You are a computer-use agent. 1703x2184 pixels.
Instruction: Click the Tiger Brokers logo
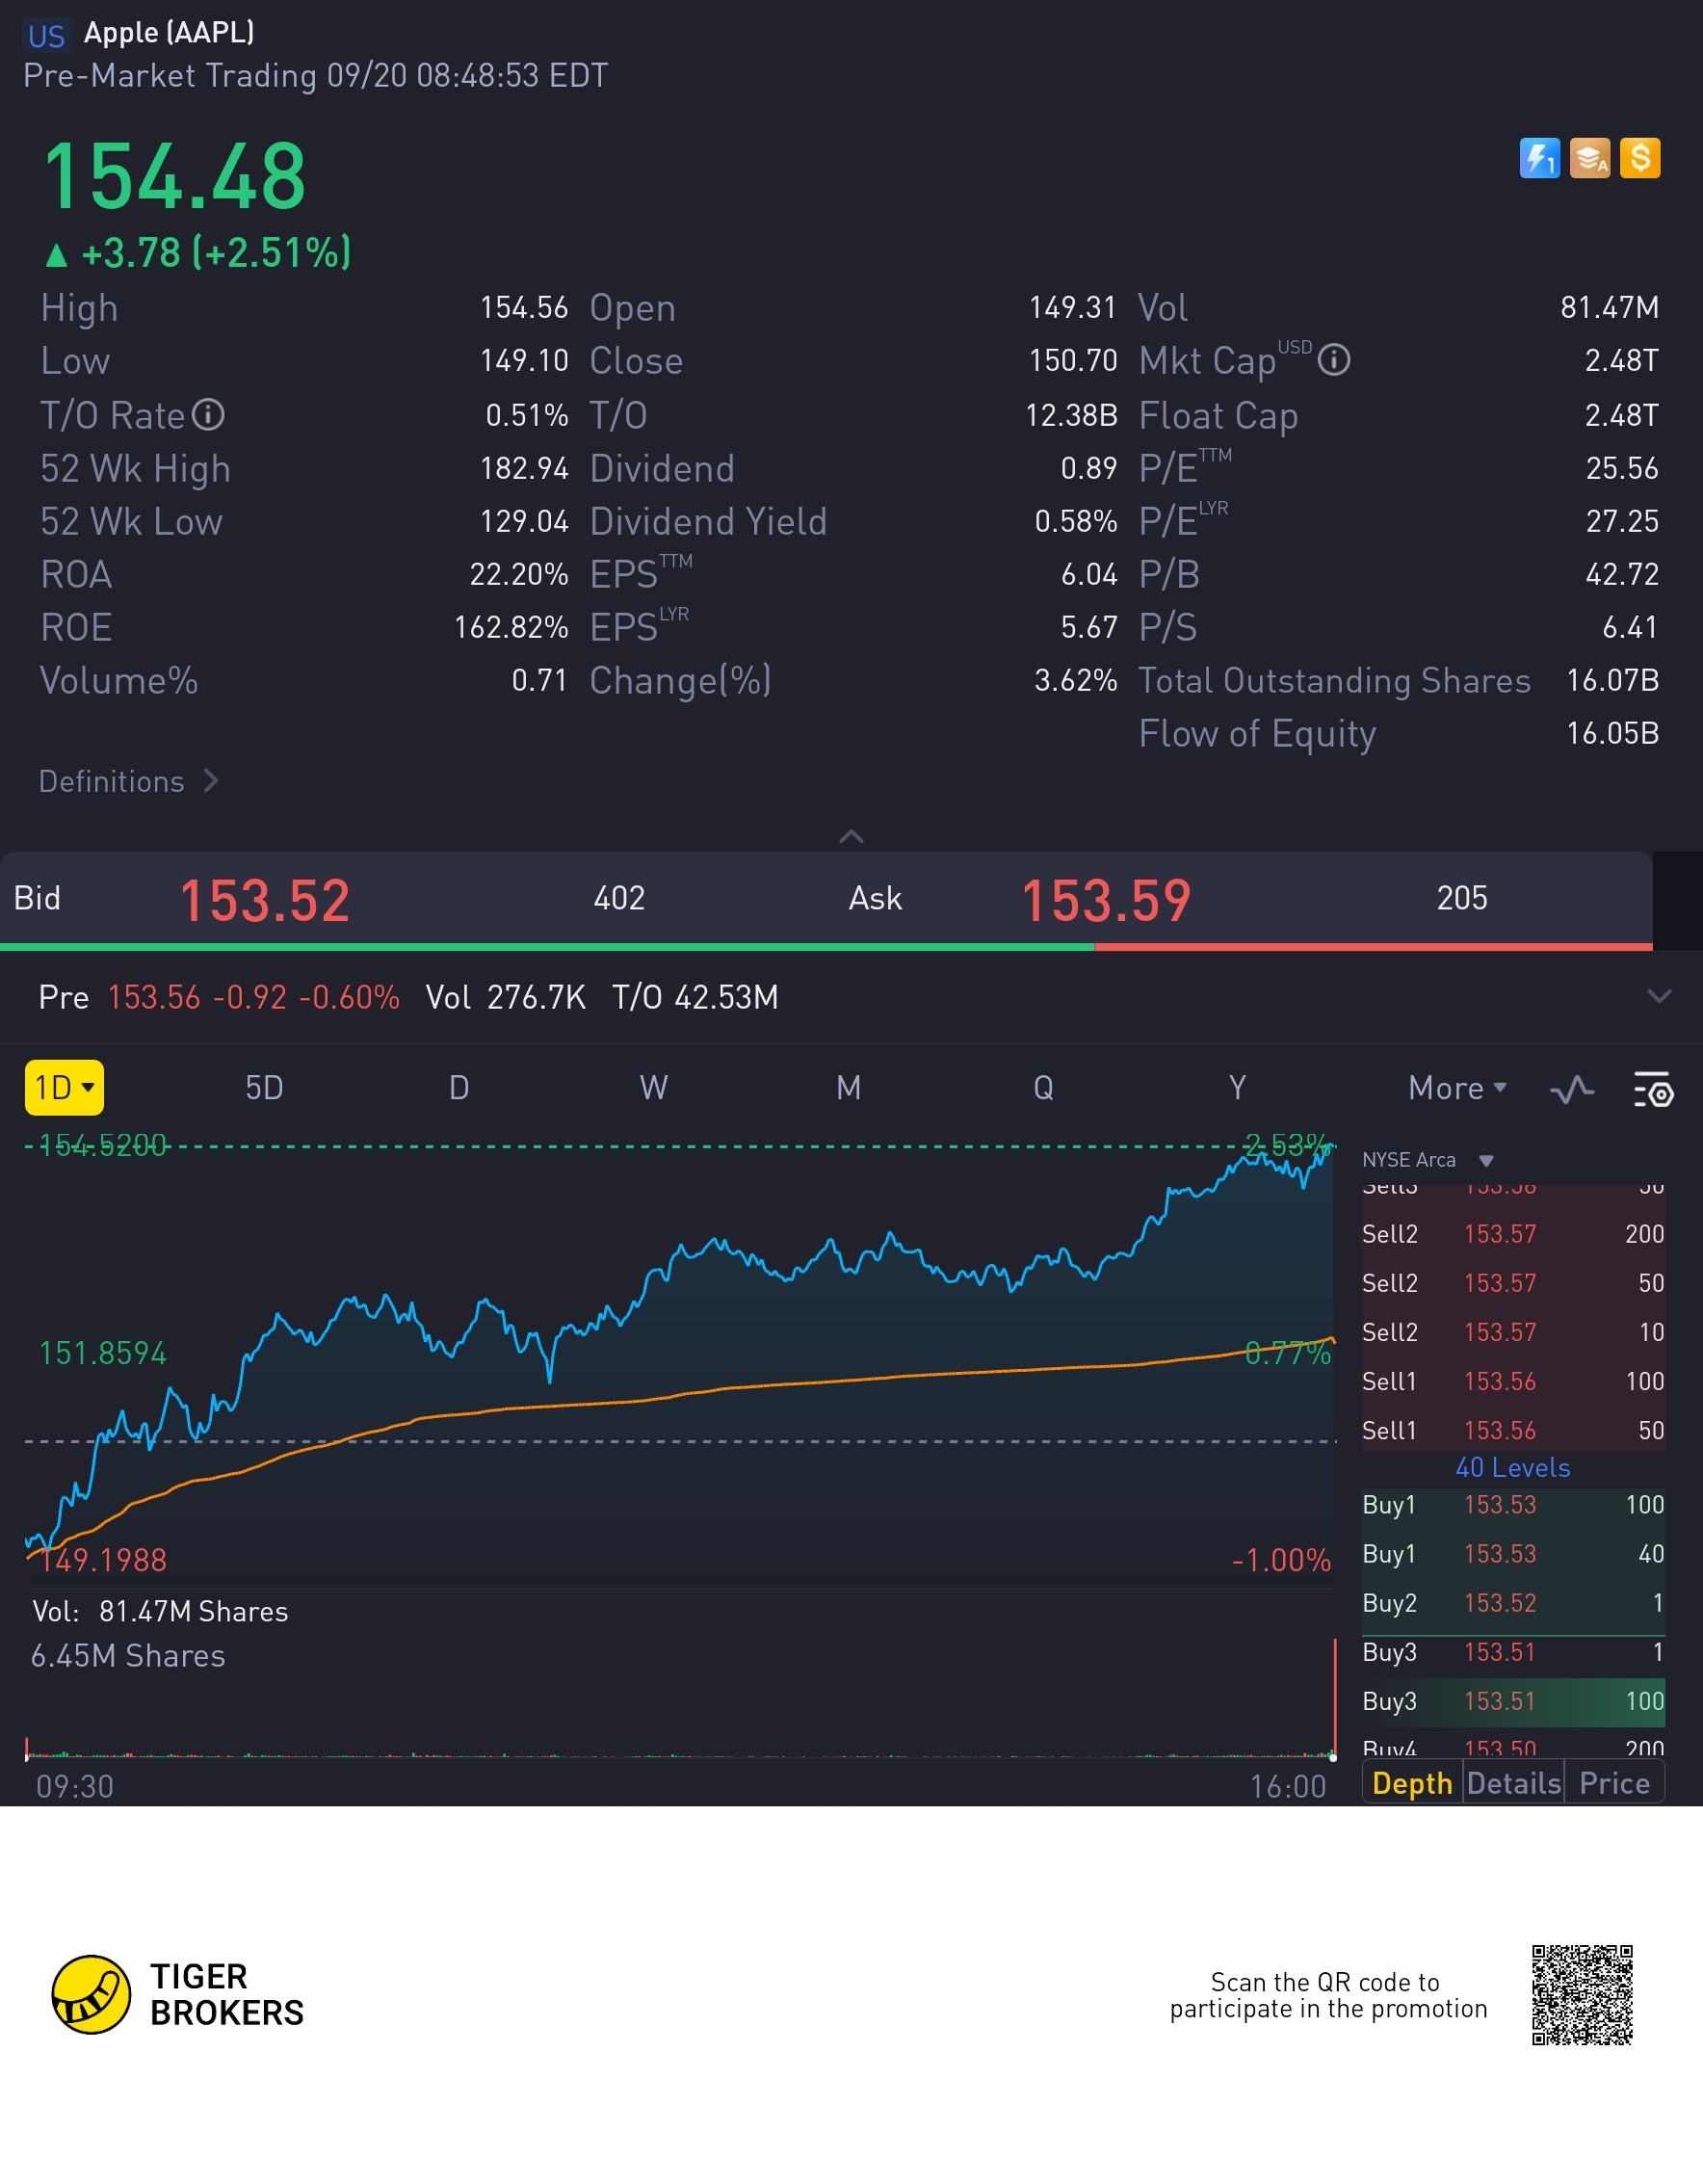coord(177,1994)
